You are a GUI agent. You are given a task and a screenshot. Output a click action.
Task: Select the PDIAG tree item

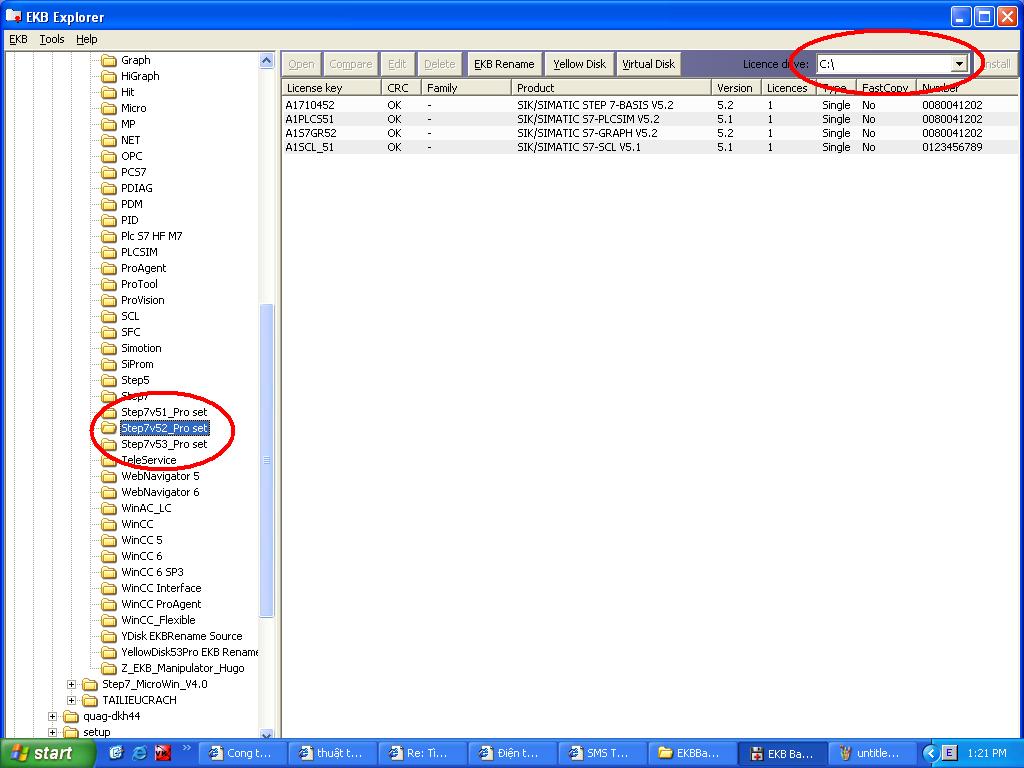(x=136, y=188)
